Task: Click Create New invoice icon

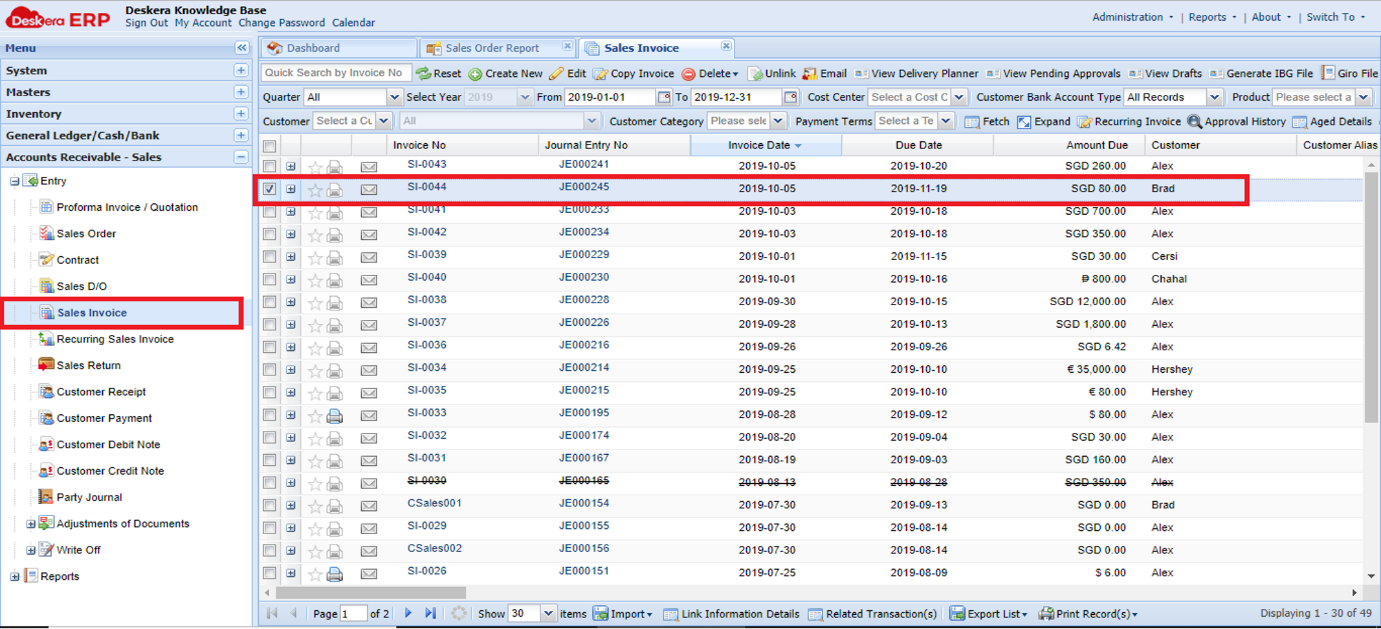Action: point(475,74)
